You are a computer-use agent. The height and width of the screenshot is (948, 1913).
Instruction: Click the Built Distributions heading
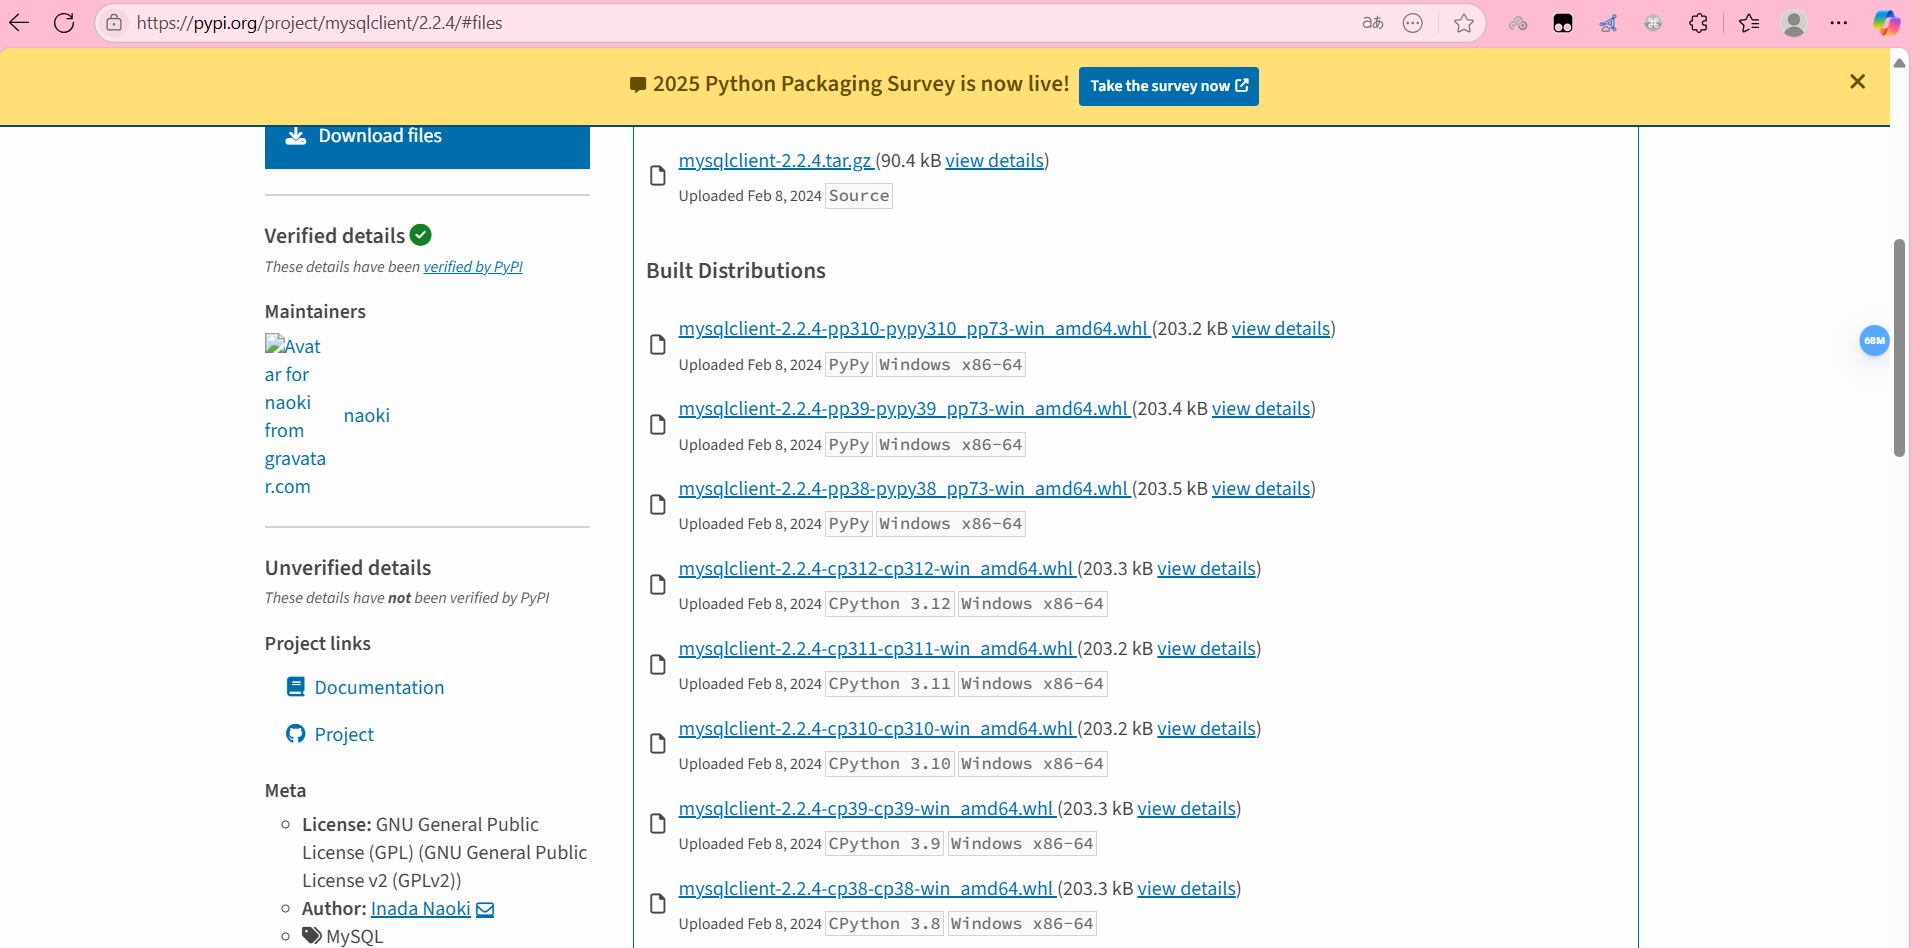point(736,271)
